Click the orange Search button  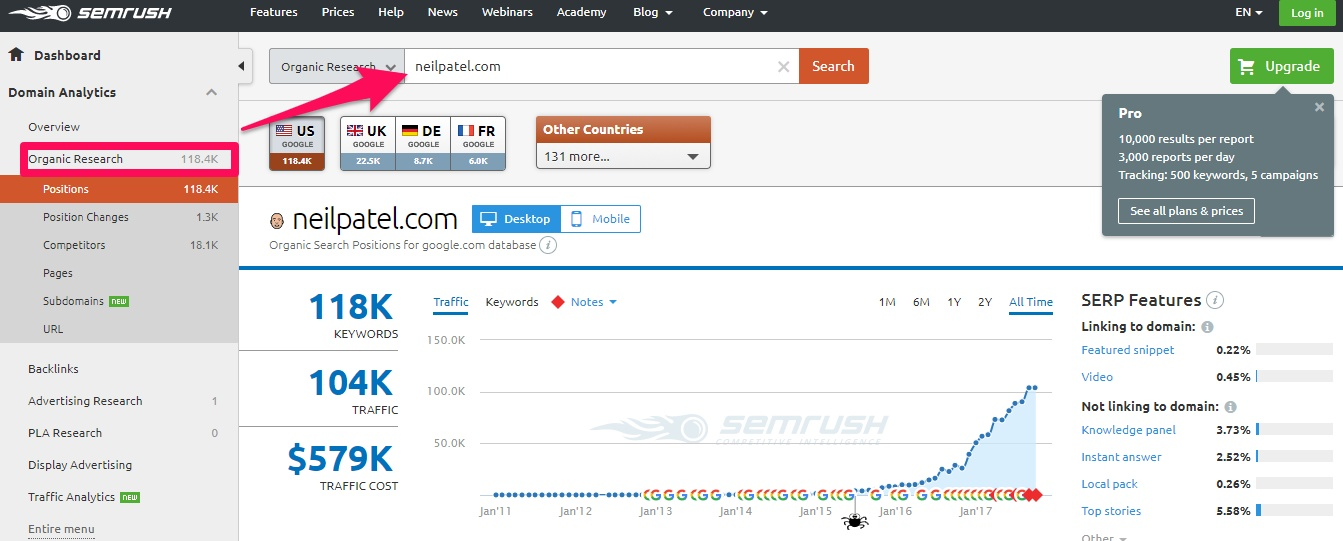[833, 66]
